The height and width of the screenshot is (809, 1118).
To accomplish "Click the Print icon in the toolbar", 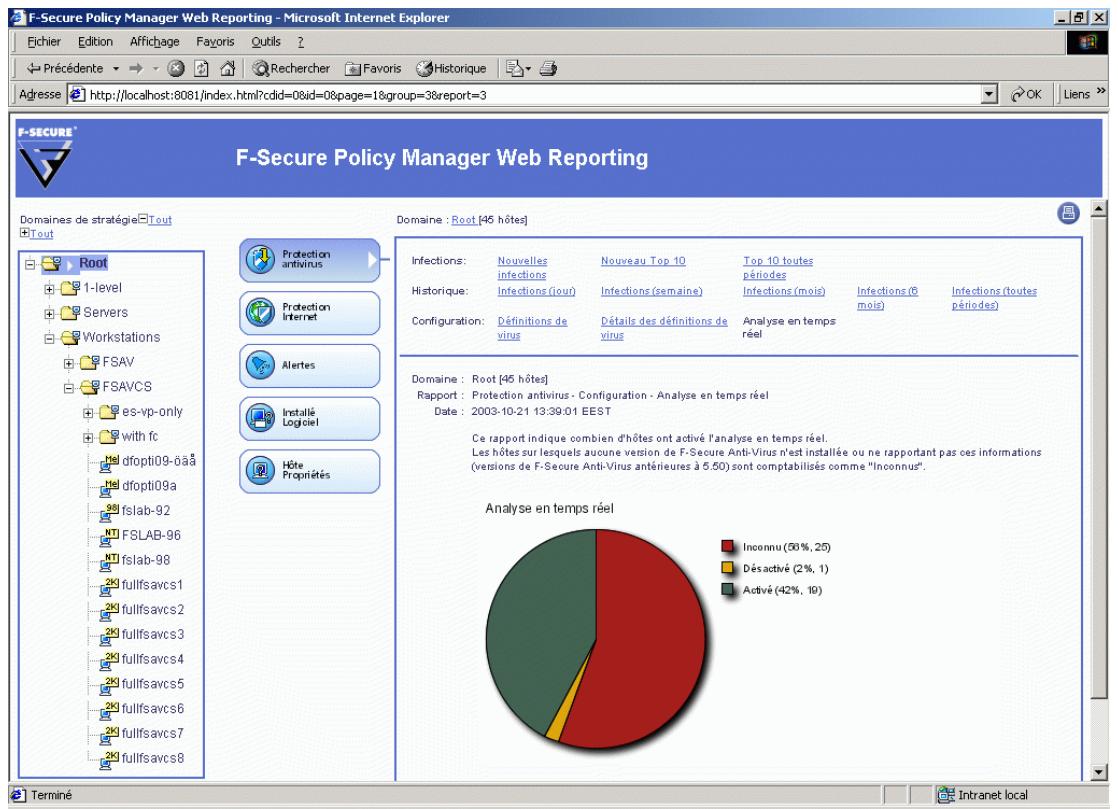I will [x=548, y=68].
